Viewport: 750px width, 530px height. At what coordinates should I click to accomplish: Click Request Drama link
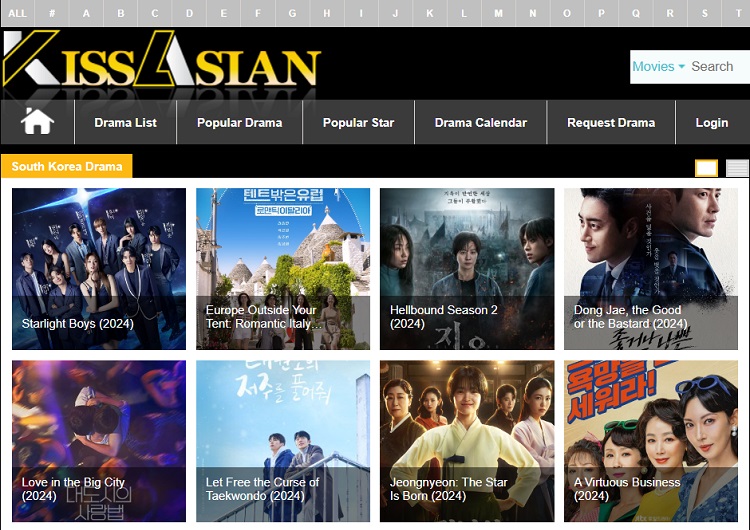tap(610, 123)
